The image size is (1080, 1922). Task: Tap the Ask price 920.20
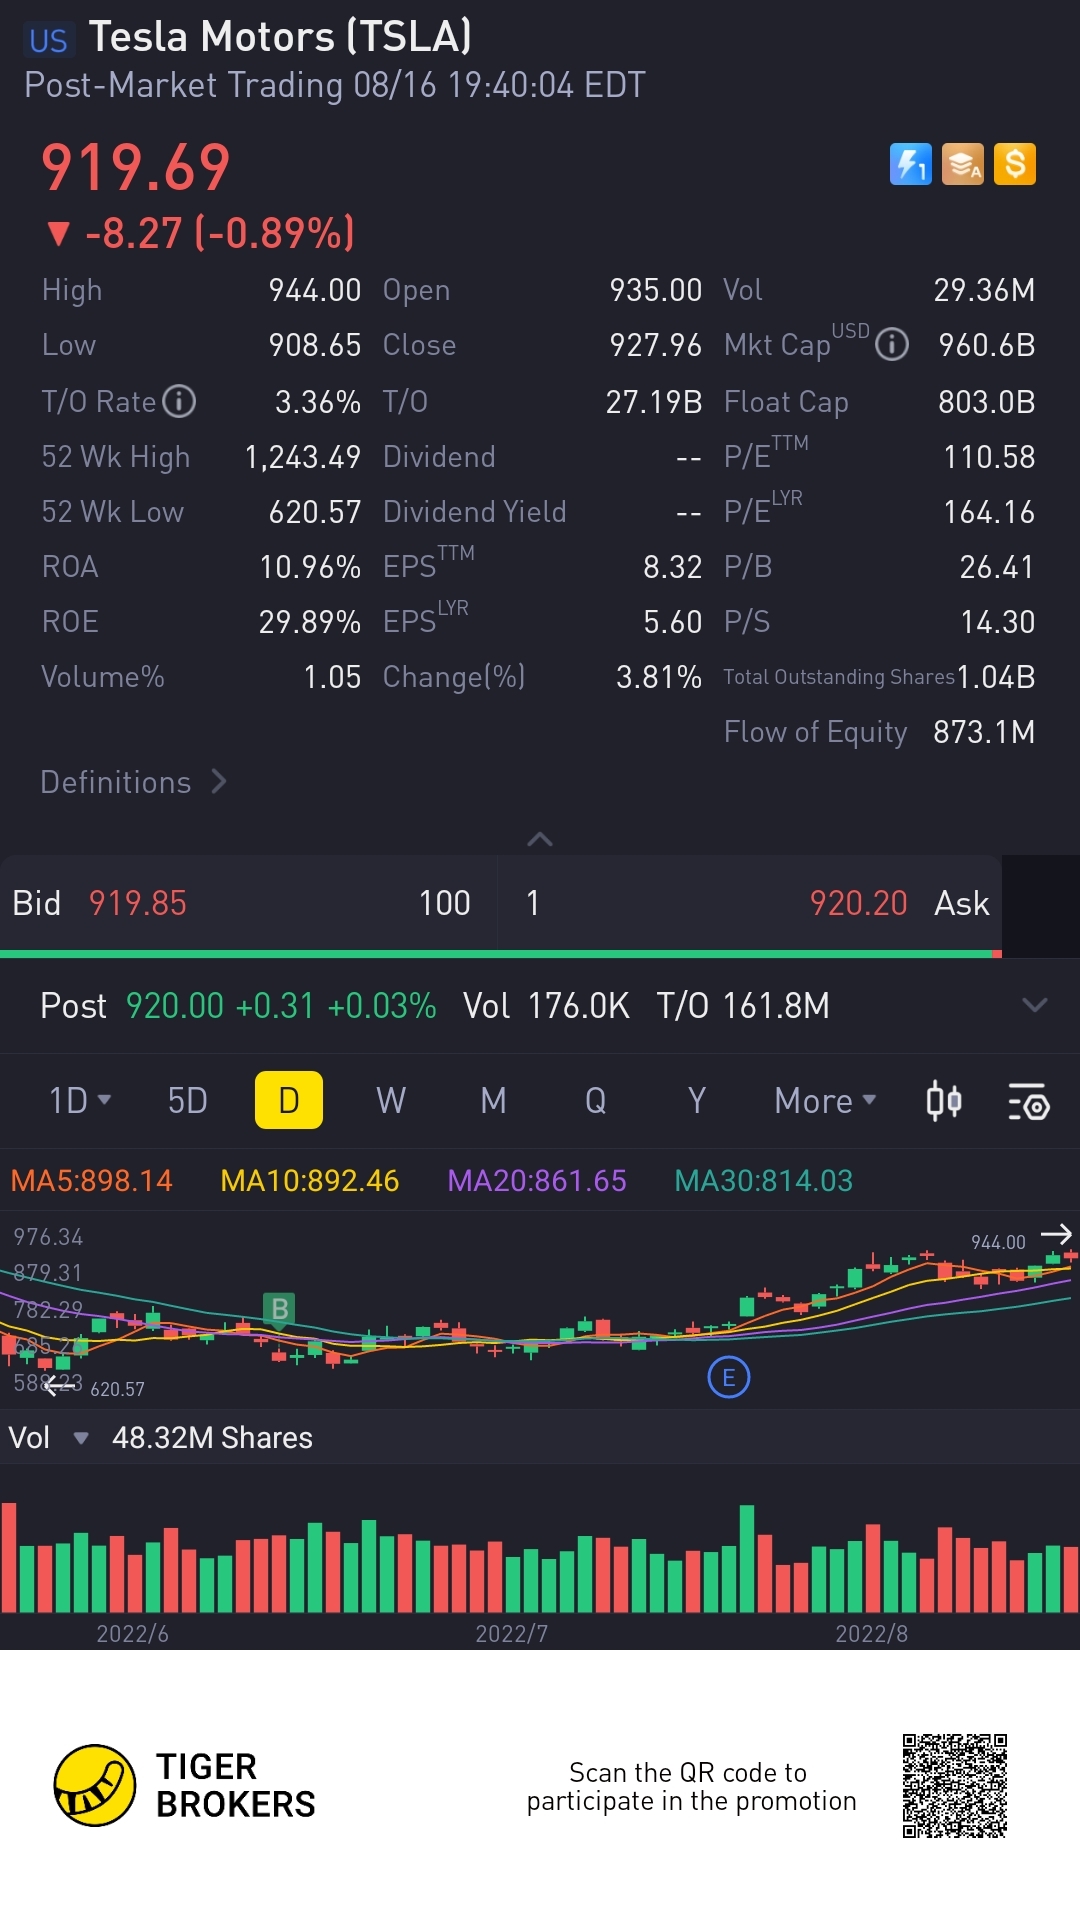point(858,903)
